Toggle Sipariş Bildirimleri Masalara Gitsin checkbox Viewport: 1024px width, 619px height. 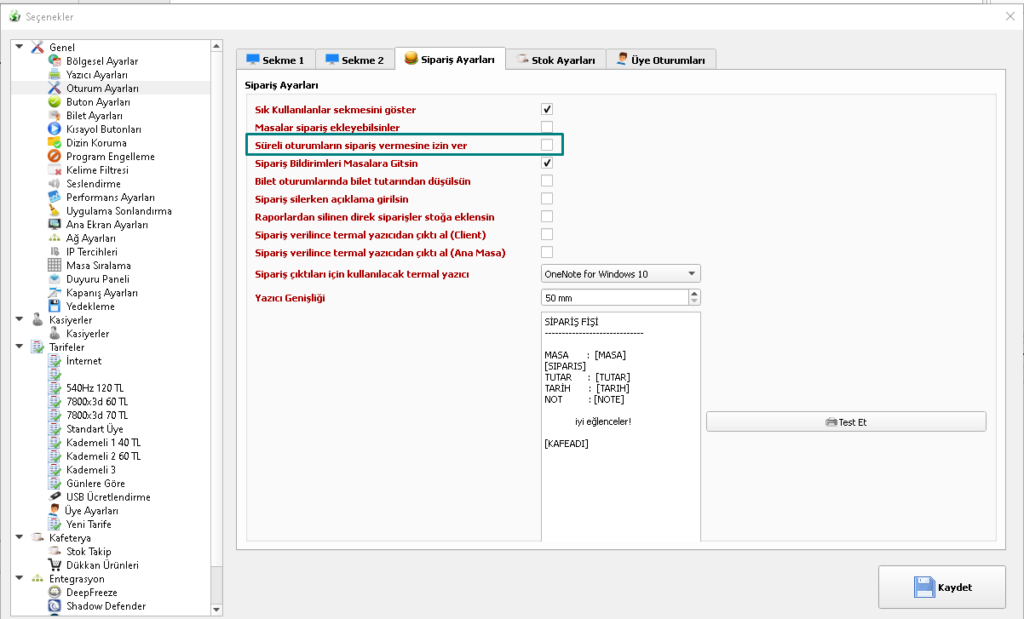coord(547,163)
